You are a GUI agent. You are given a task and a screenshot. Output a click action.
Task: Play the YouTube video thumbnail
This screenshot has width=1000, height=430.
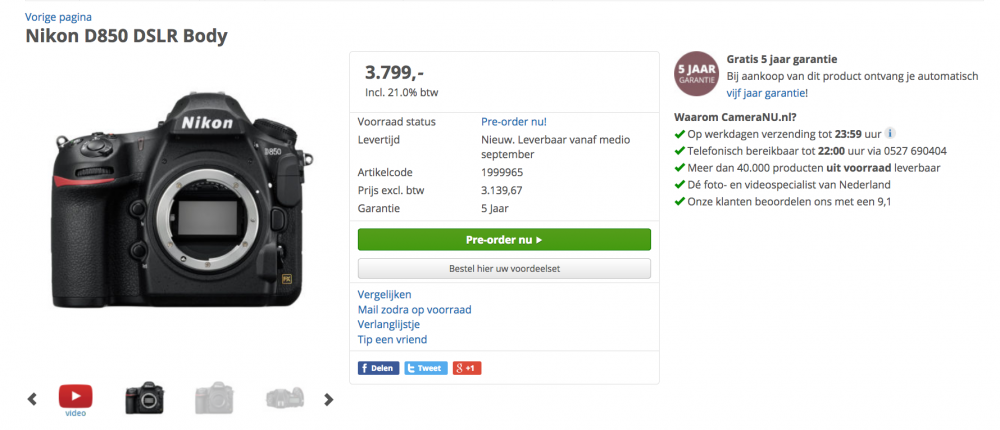[x=75, y=396]
